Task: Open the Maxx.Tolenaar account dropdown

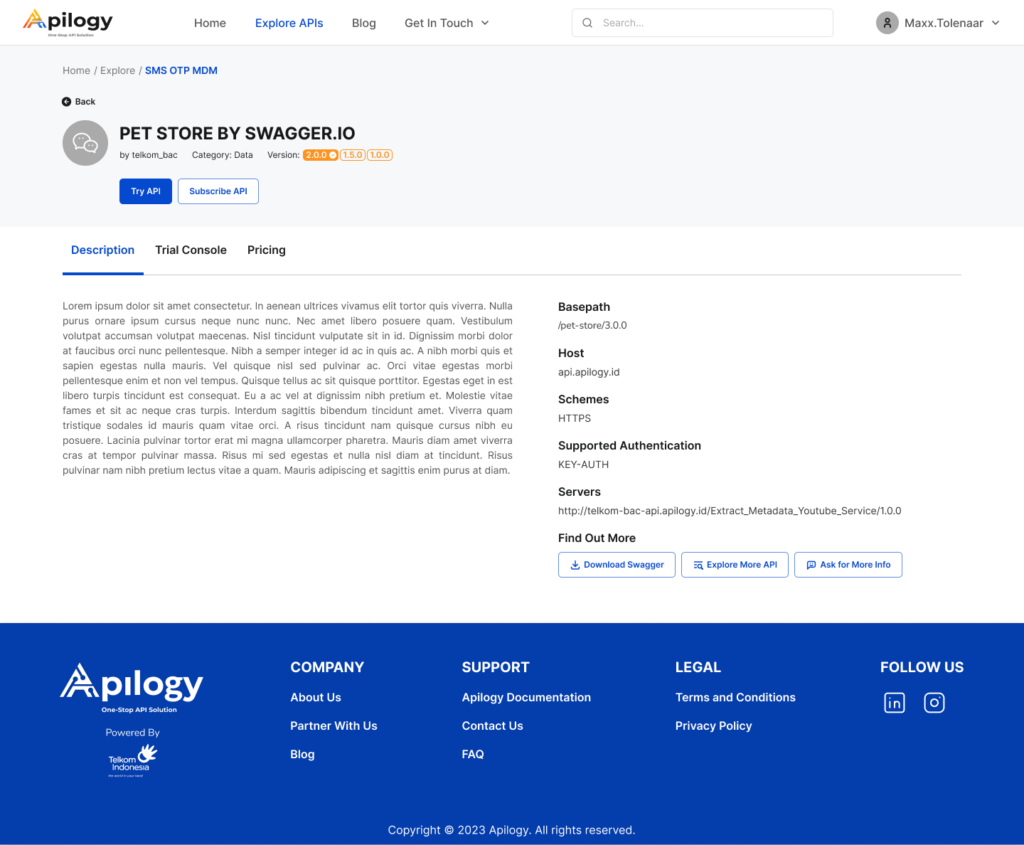Action: 938,23
